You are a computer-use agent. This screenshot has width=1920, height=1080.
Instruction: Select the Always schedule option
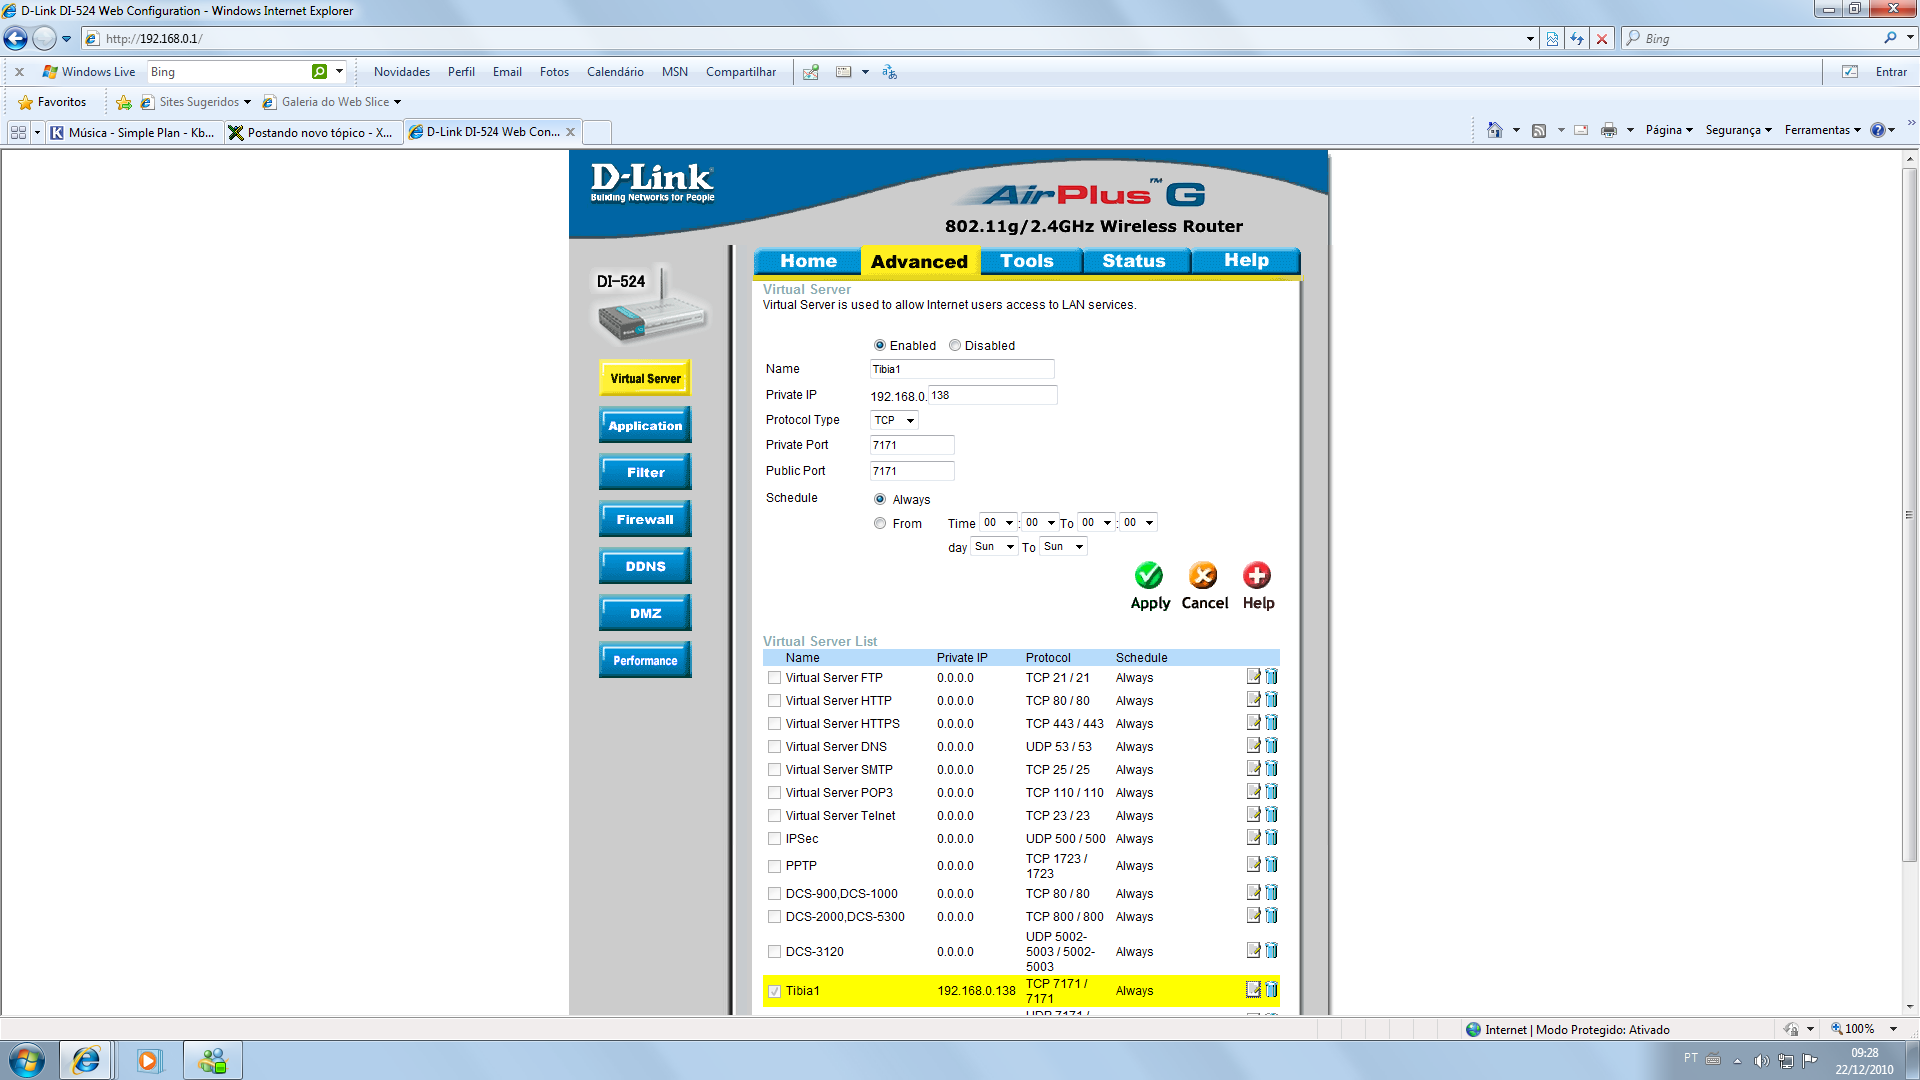point(880,499)
